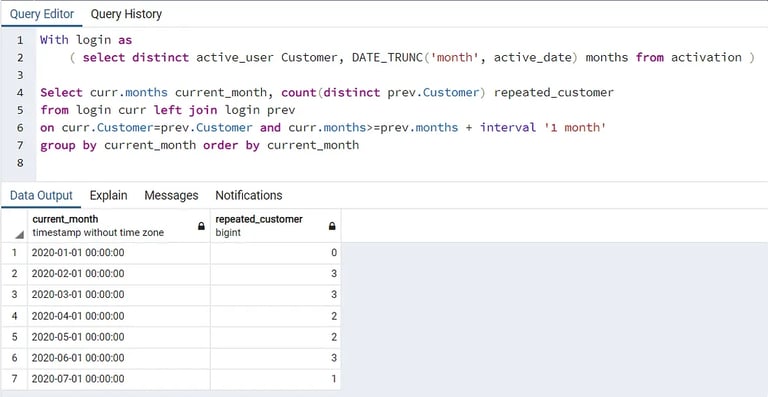Select row number 7 in results
Screen dimensions: 768x397
click(14, 379)
